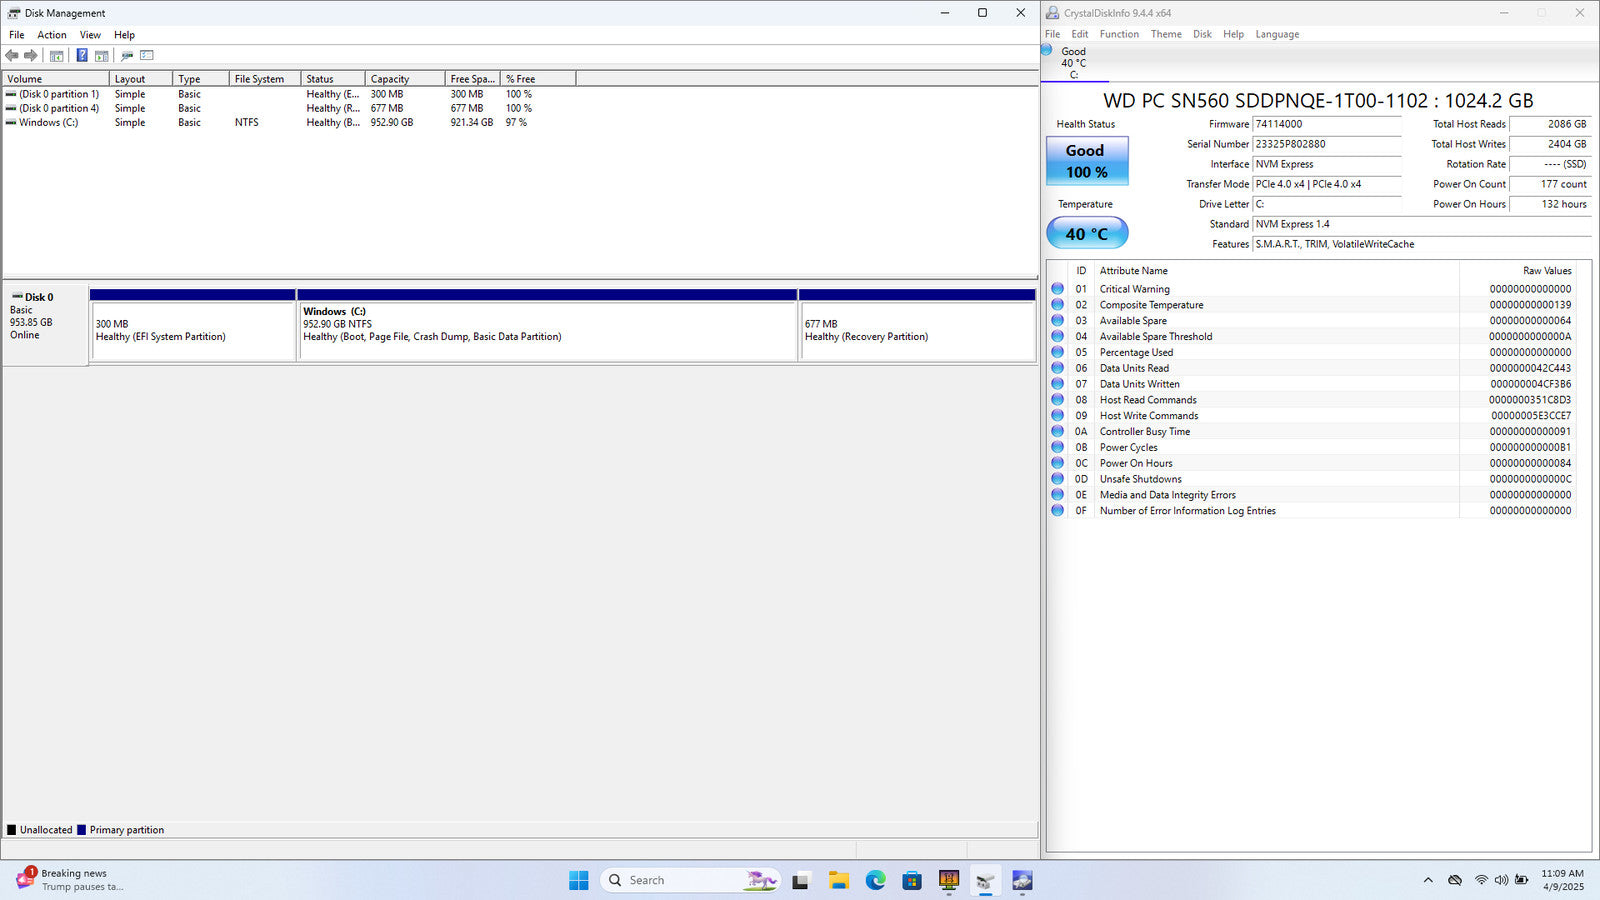Screen dimensions: 1600x900
Task: Open clock showing 11:09 AM 4/9/2025
Action: 1563,880
